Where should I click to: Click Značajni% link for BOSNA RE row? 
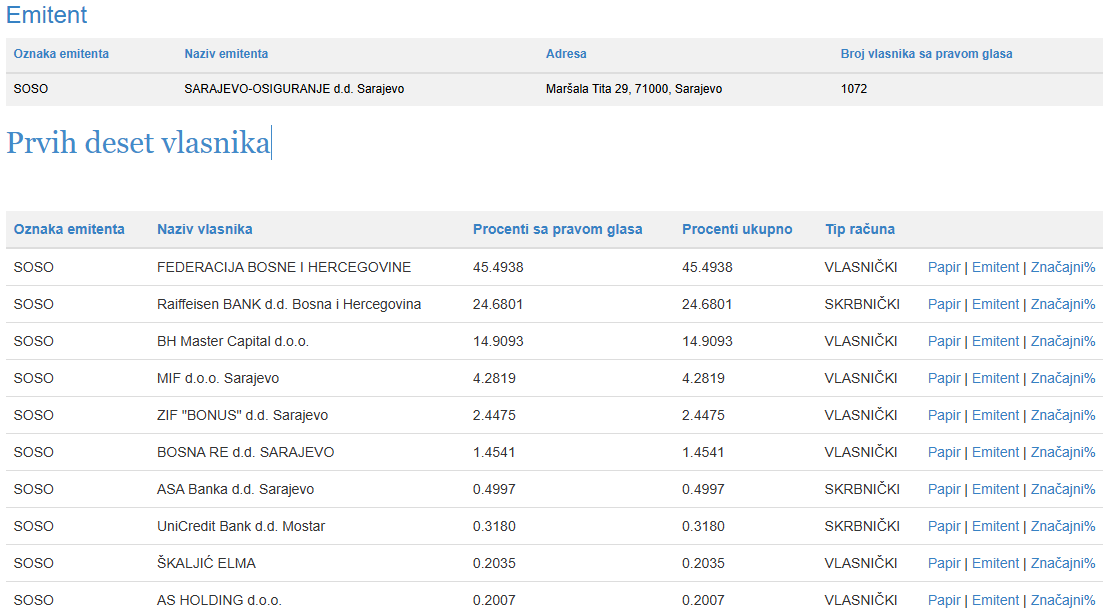tap(1063, 452)
